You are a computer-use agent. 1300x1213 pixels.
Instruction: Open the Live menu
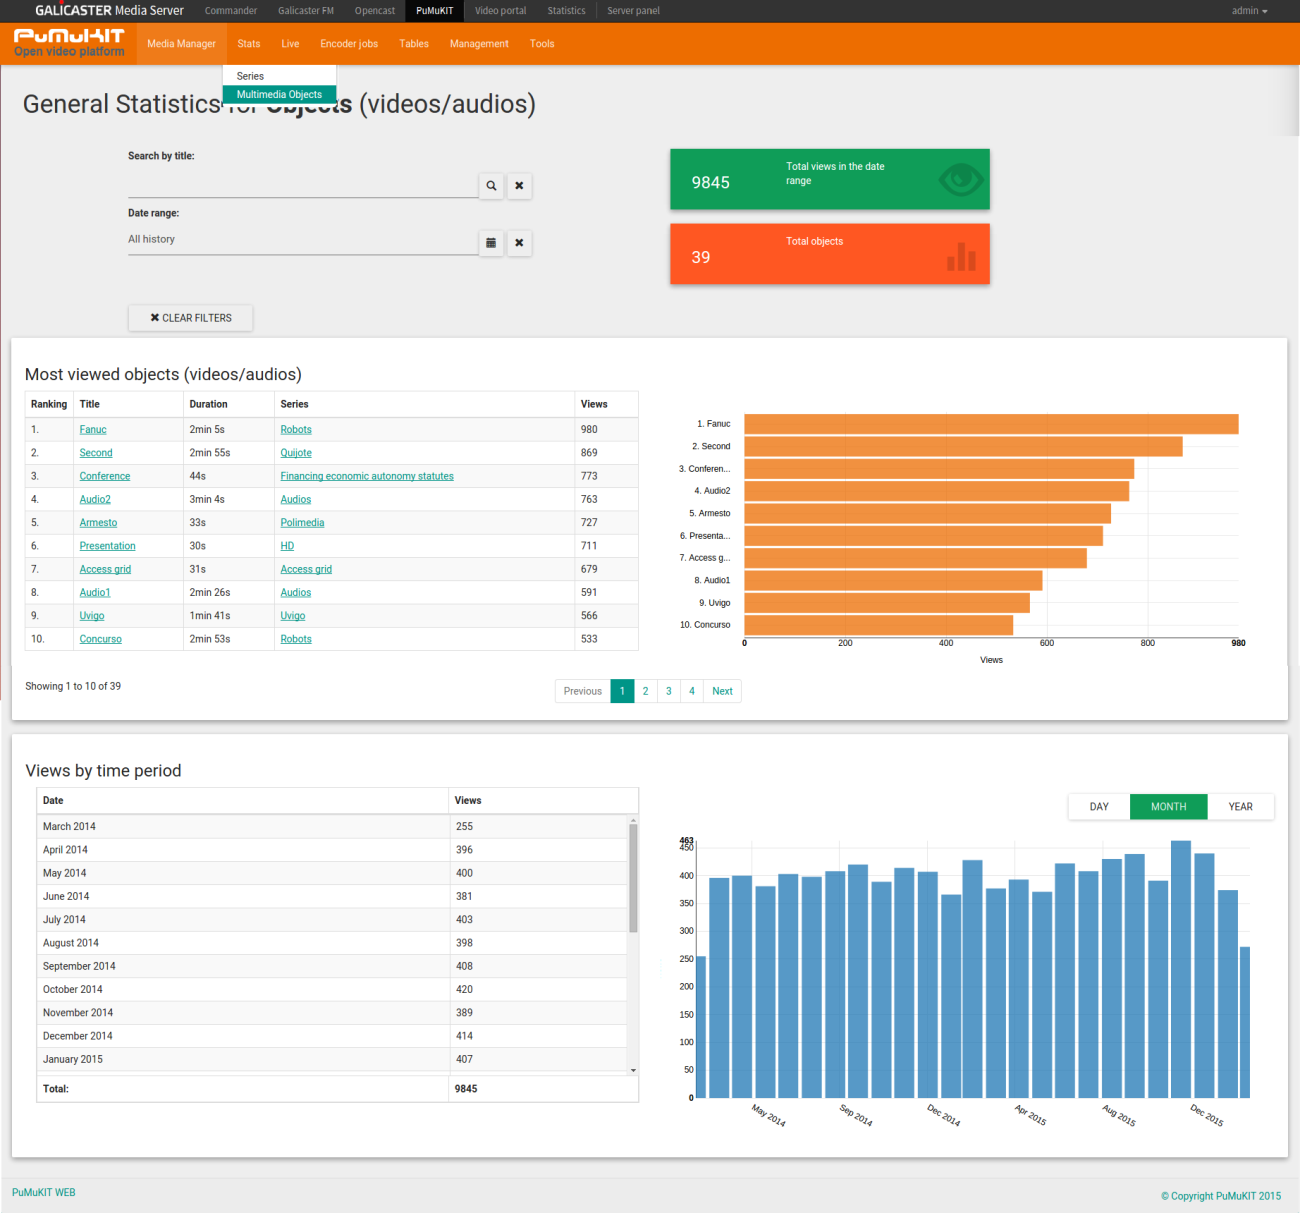click(x=290, y=44)
